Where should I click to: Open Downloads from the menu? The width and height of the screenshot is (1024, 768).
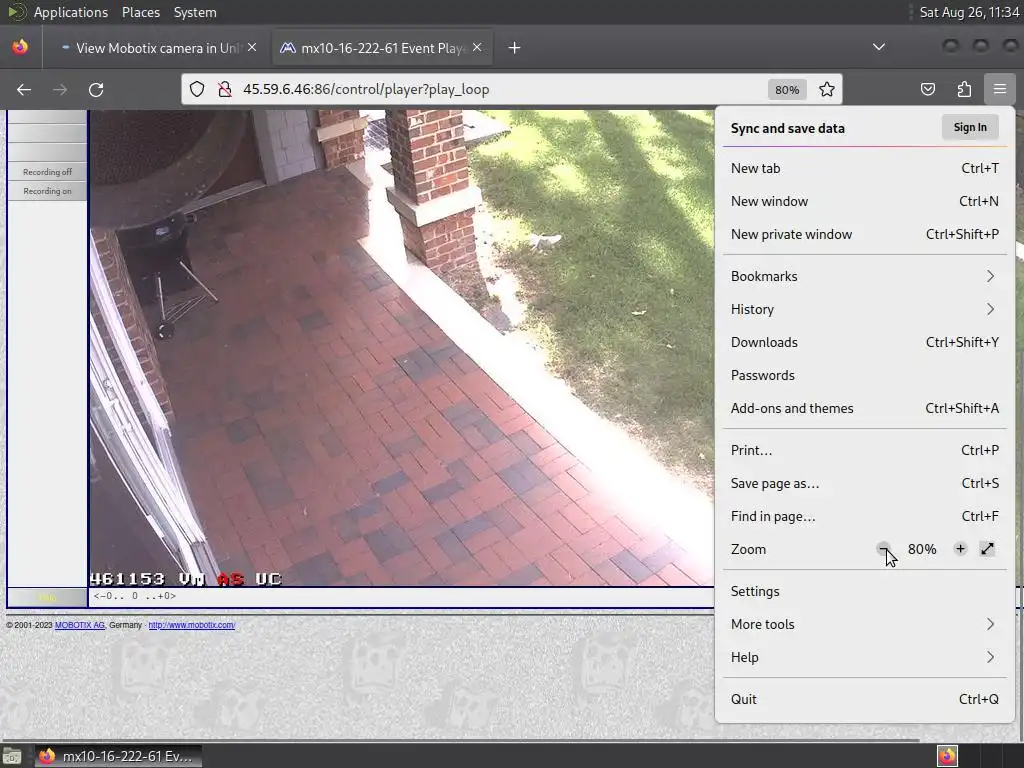tap(865, 342)
